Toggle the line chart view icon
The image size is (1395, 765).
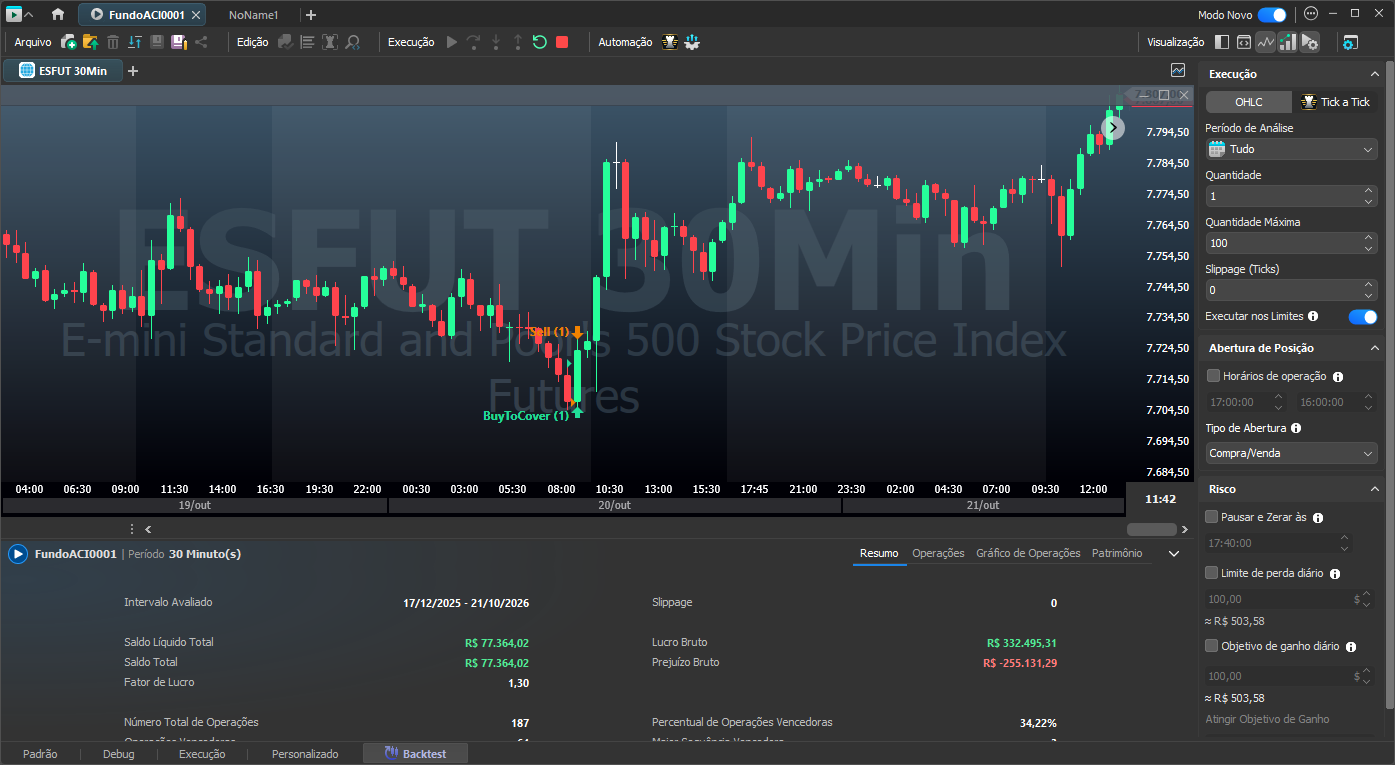(1266, 42)
